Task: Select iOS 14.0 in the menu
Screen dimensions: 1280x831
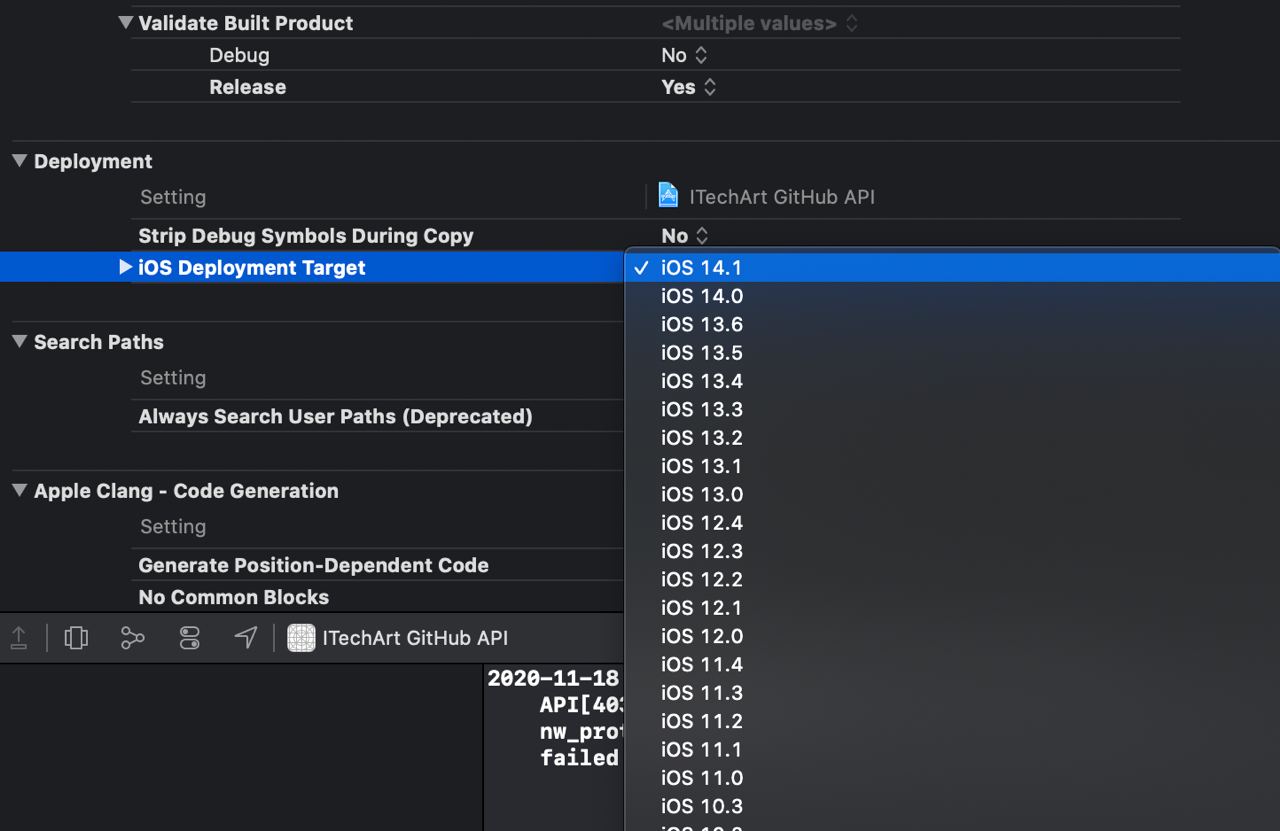Action: point(952,296)
